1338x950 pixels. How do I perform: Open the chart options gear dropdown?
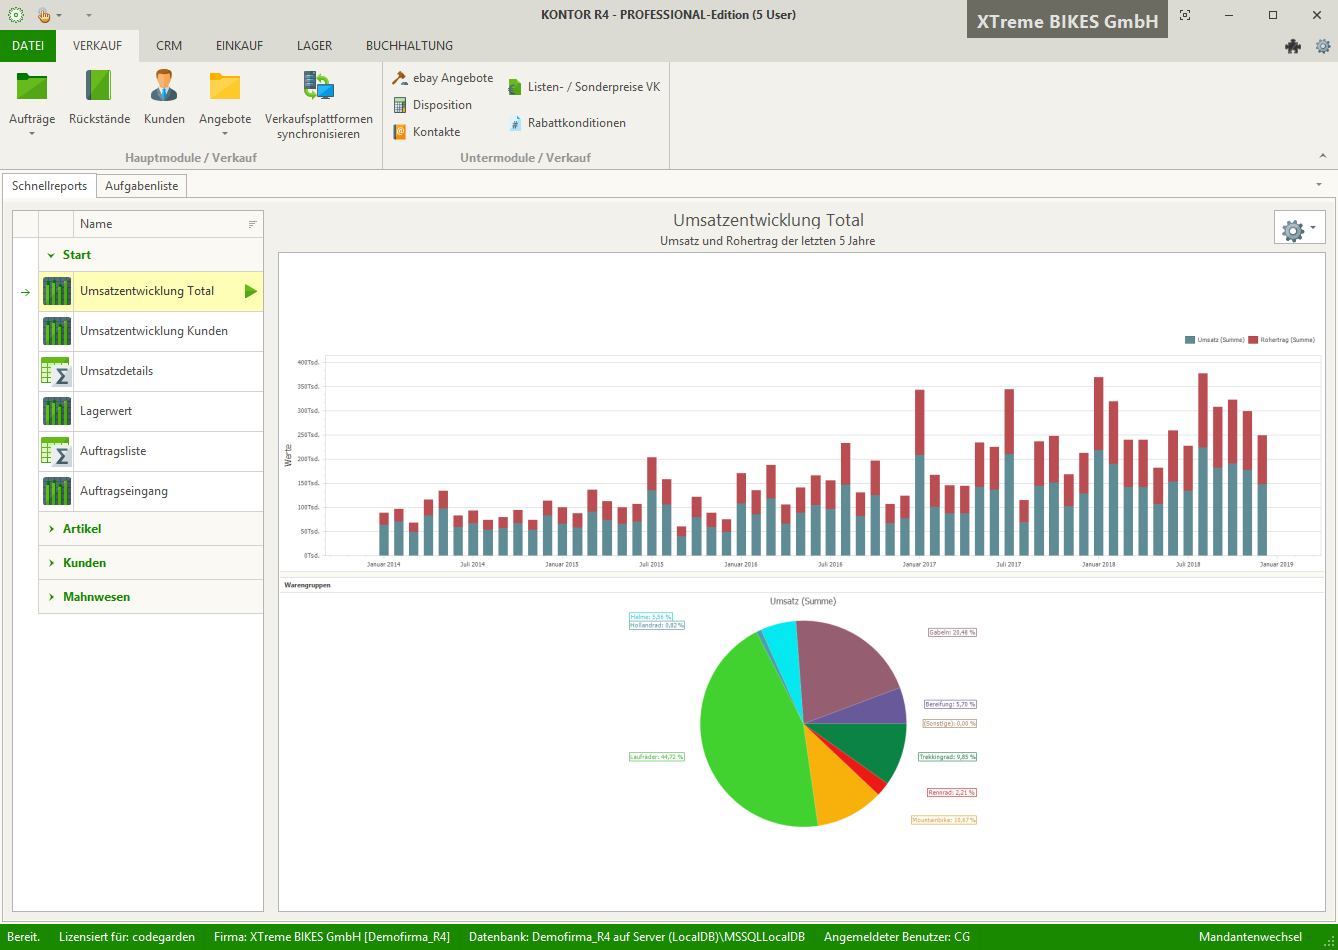(1300, 228)
